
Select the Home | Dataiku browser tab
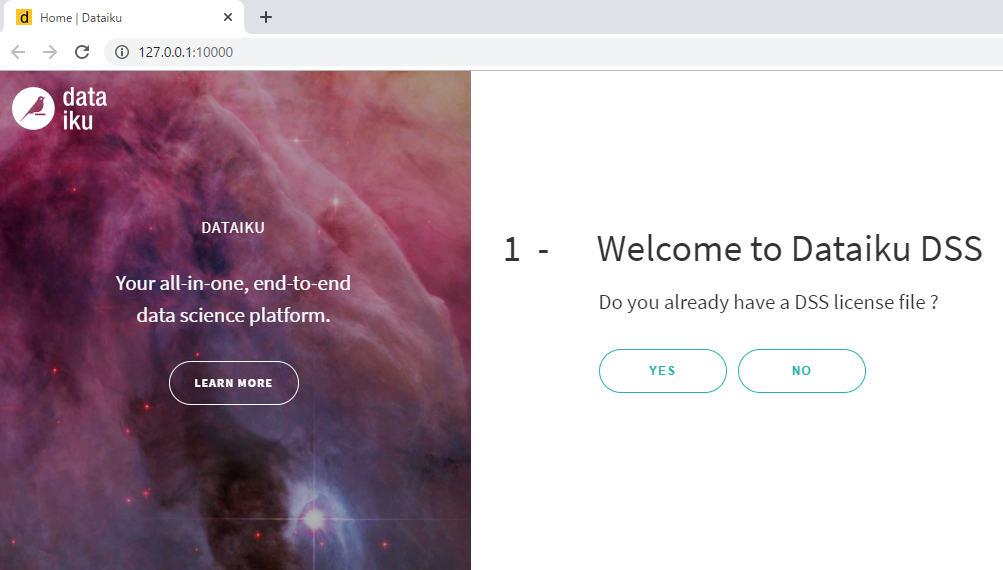click(x=123, y=17)
